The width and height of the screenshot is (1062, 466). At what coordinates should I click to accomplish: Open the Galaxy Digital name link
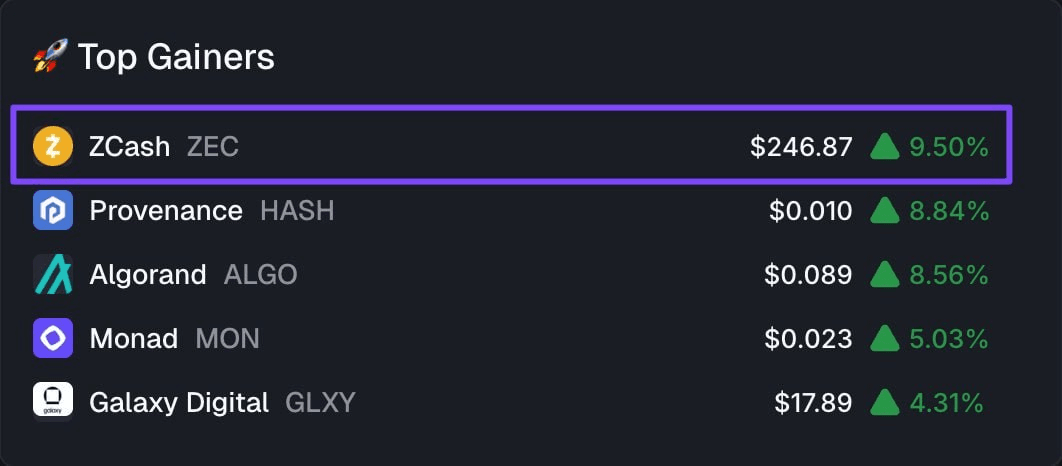(179, 403)
